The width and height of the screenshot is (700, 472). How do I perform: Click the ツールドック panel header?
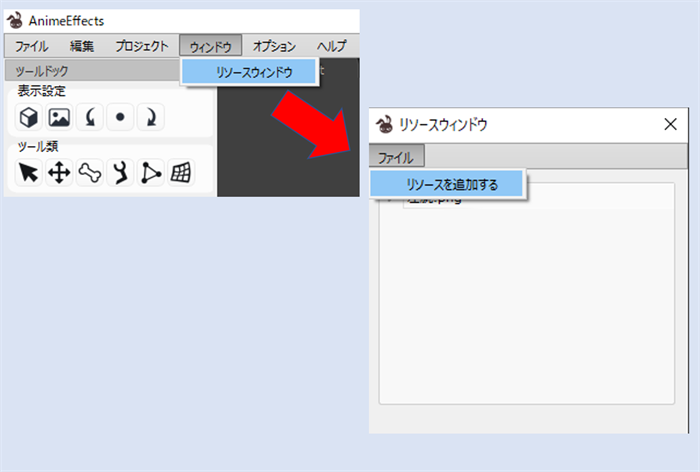coord(92,71)
